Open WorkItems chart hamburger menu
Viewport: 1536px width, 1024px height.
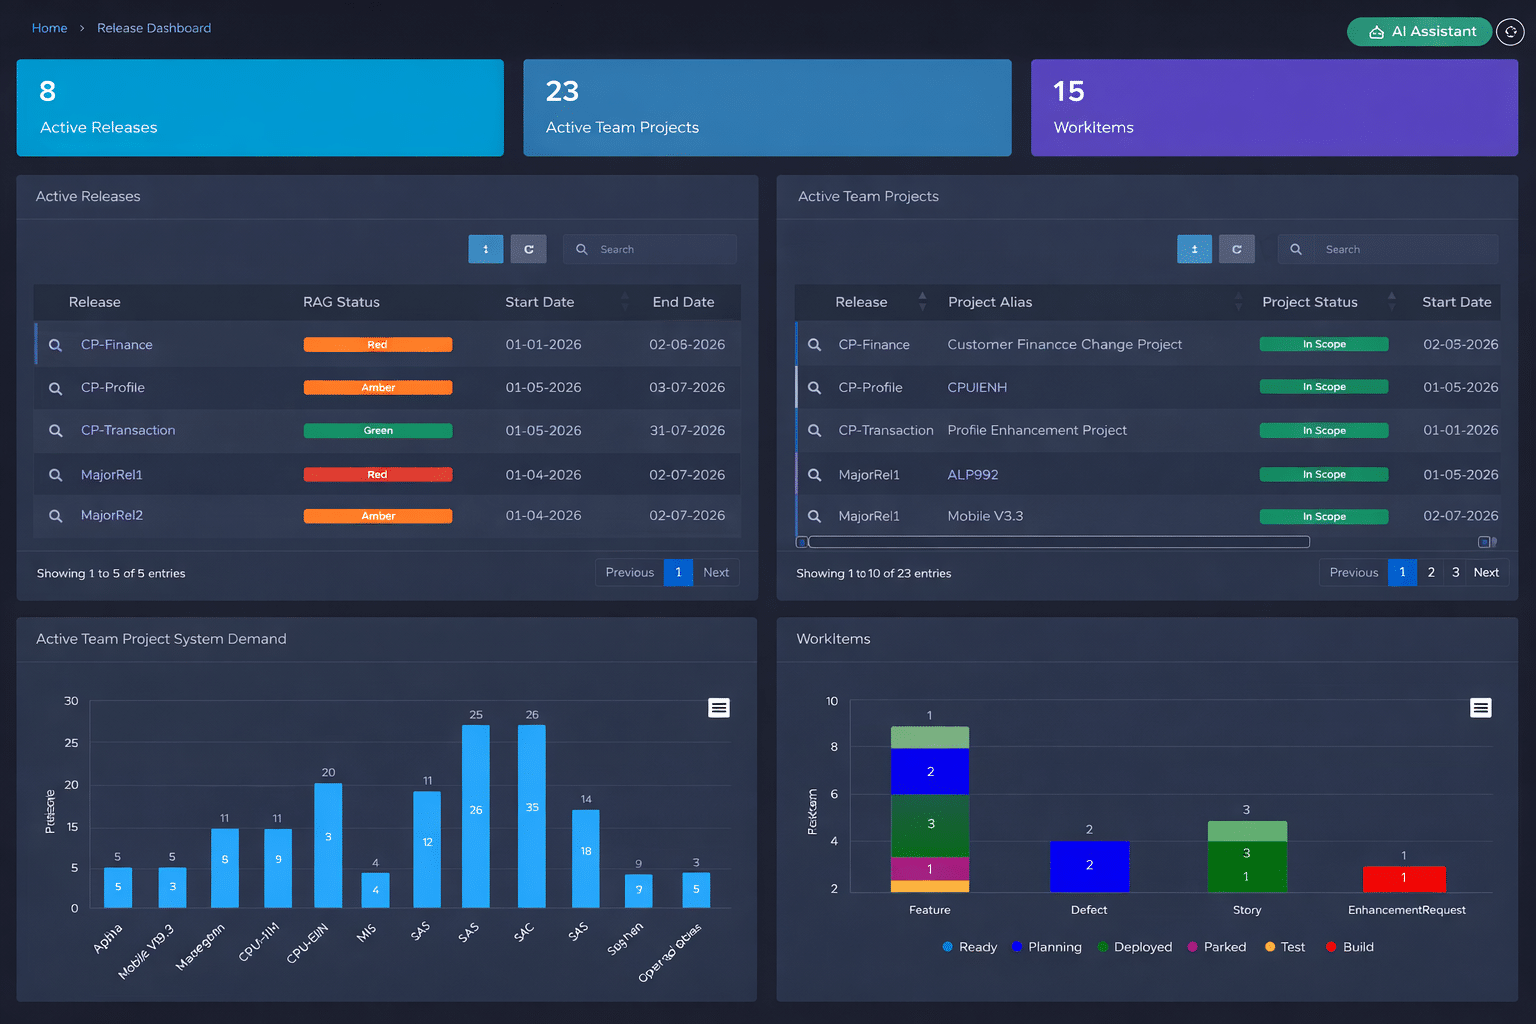[x=1481, y=708]
